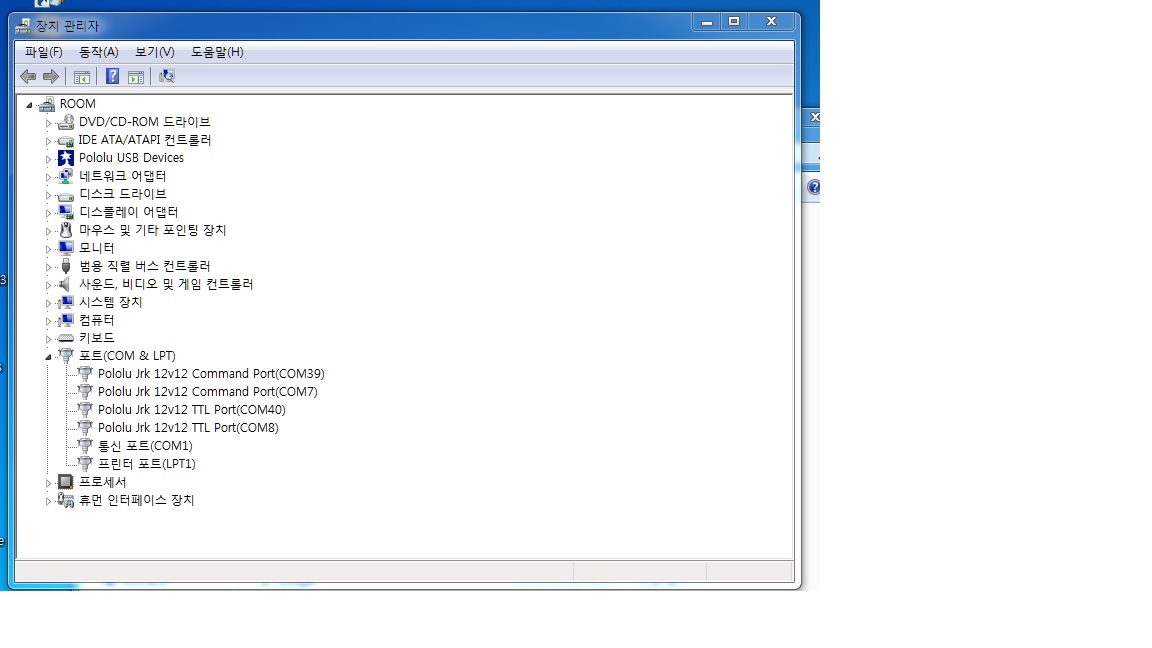Expand the 키보드 node
The width and height of the screenshot is (1152, 648).
coord(48,339)
